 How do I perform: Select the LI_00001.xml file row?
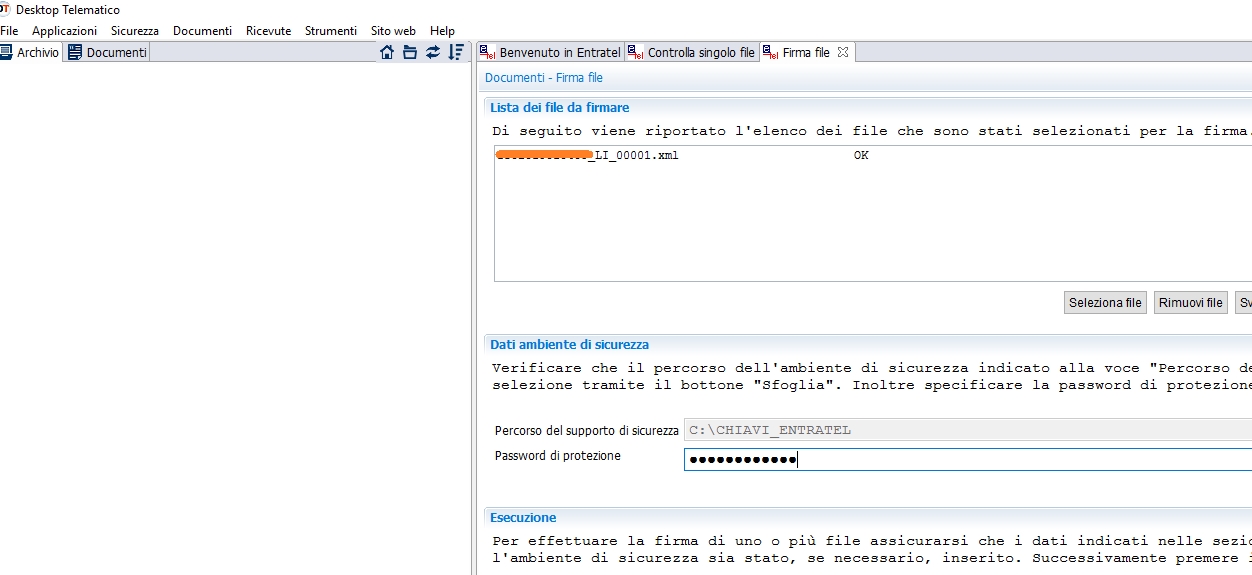click(x=872, y=156)
